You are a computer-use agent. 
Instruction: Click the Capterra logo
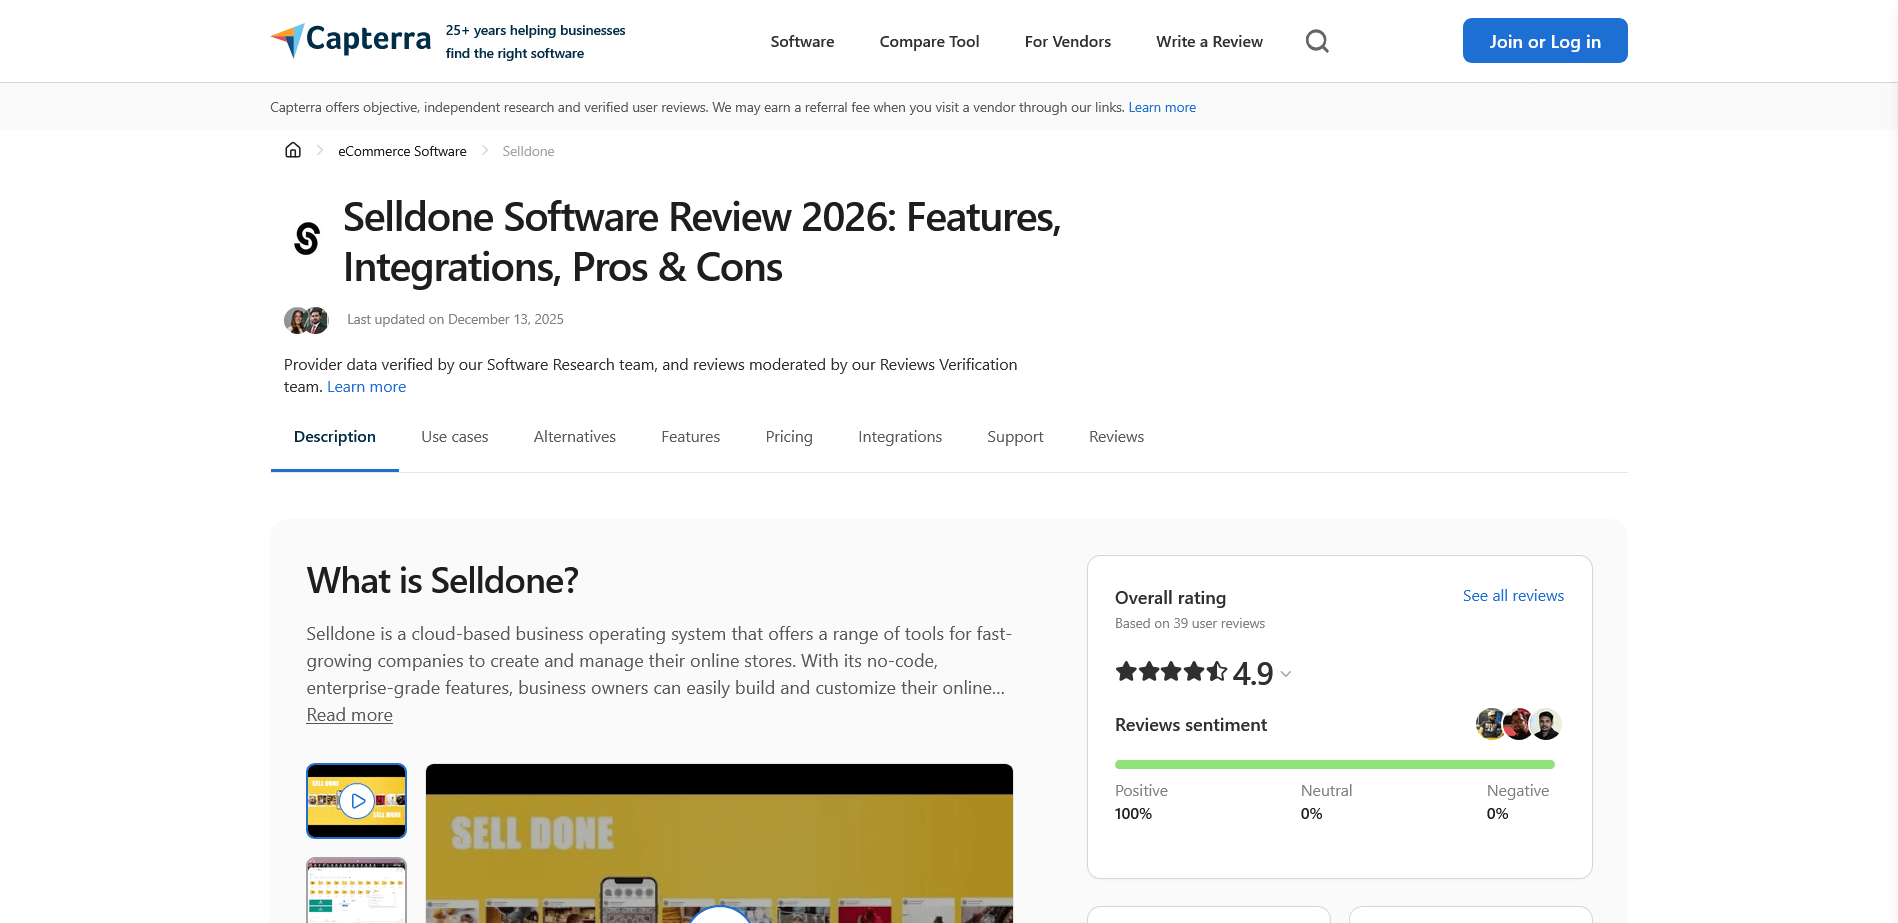tap(351, 40)
